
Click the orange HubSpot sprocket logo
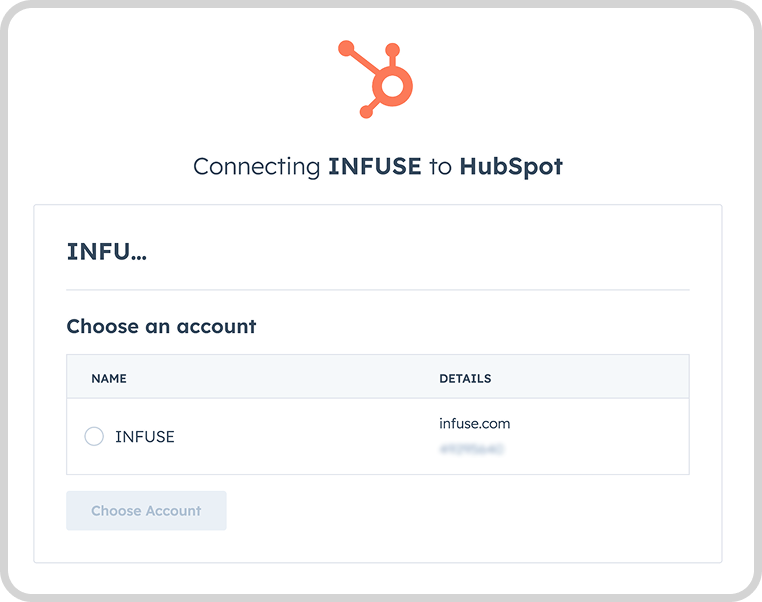tap(376, 80)
